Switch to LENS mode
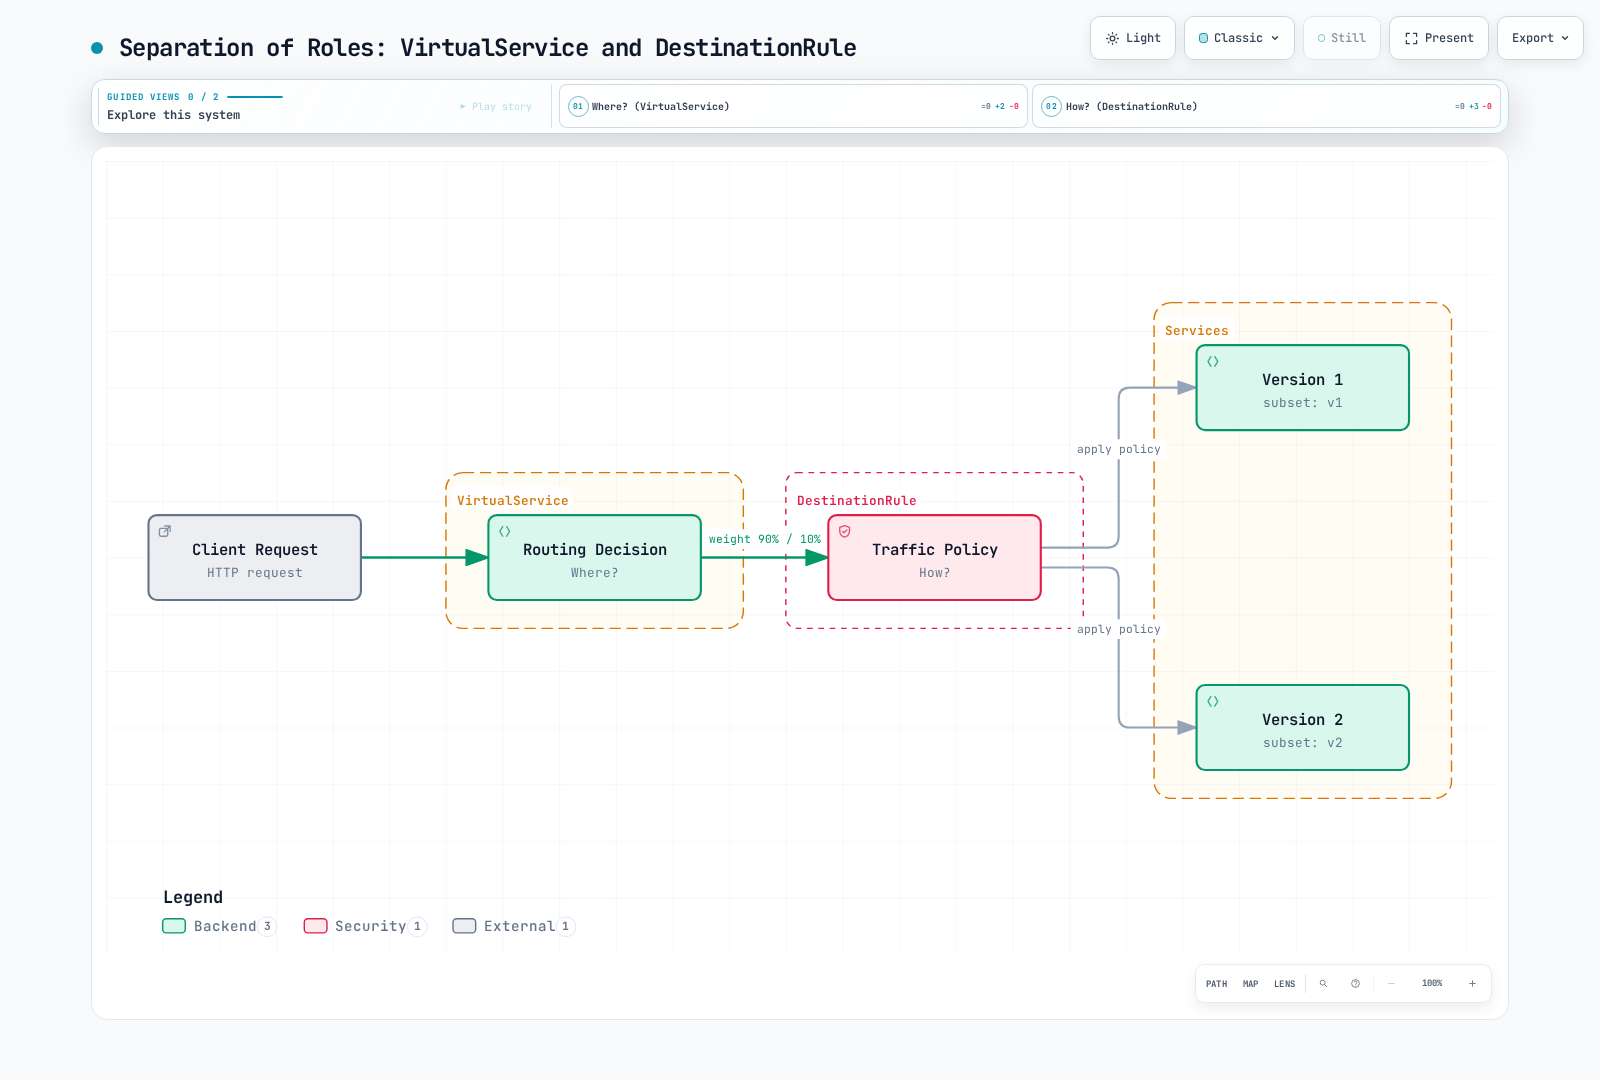Image resolution: width=1600 pixels, height=1080 pixels. click(x=1284, y=984)
